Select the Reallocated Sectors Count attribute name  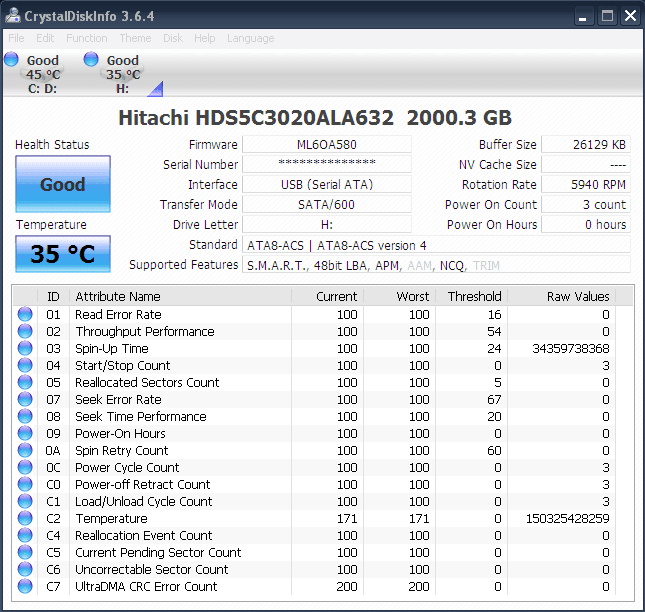coord(147,382)
